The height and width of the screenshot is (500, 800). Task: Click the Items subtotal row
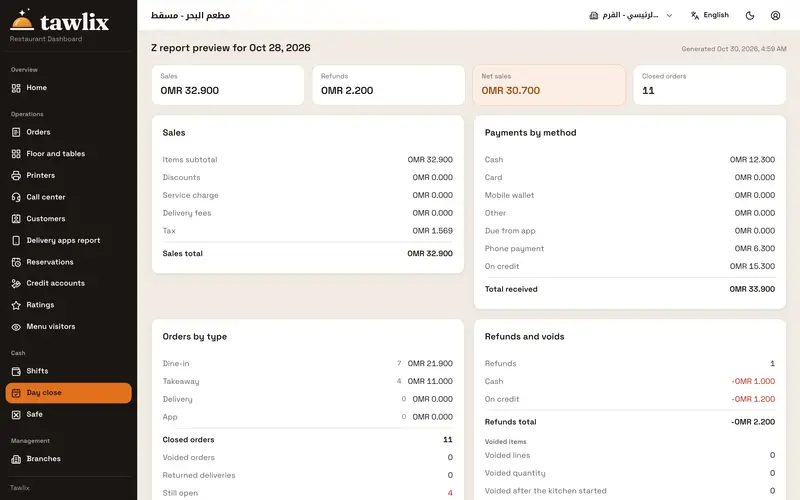[308, 160]
